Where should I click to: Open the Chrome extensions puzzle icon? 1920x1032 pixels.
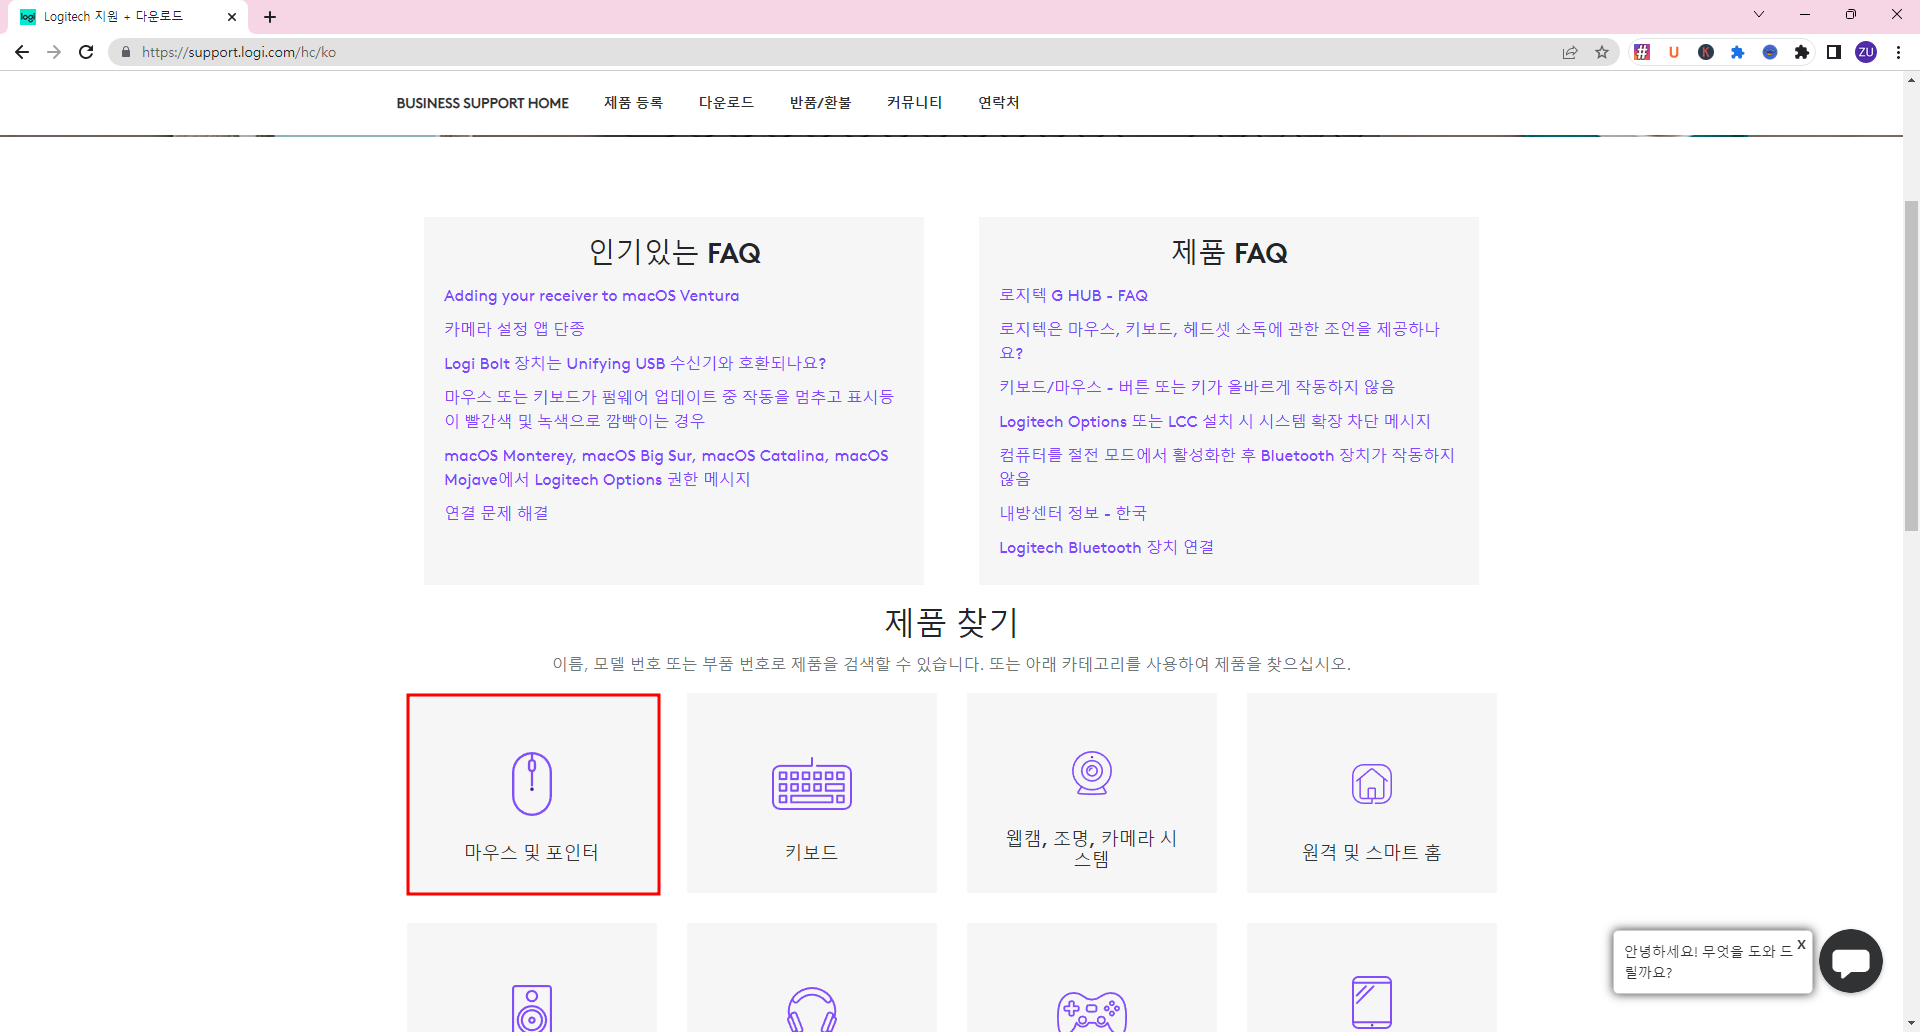pyautogui.click(x=1802, y=52)
